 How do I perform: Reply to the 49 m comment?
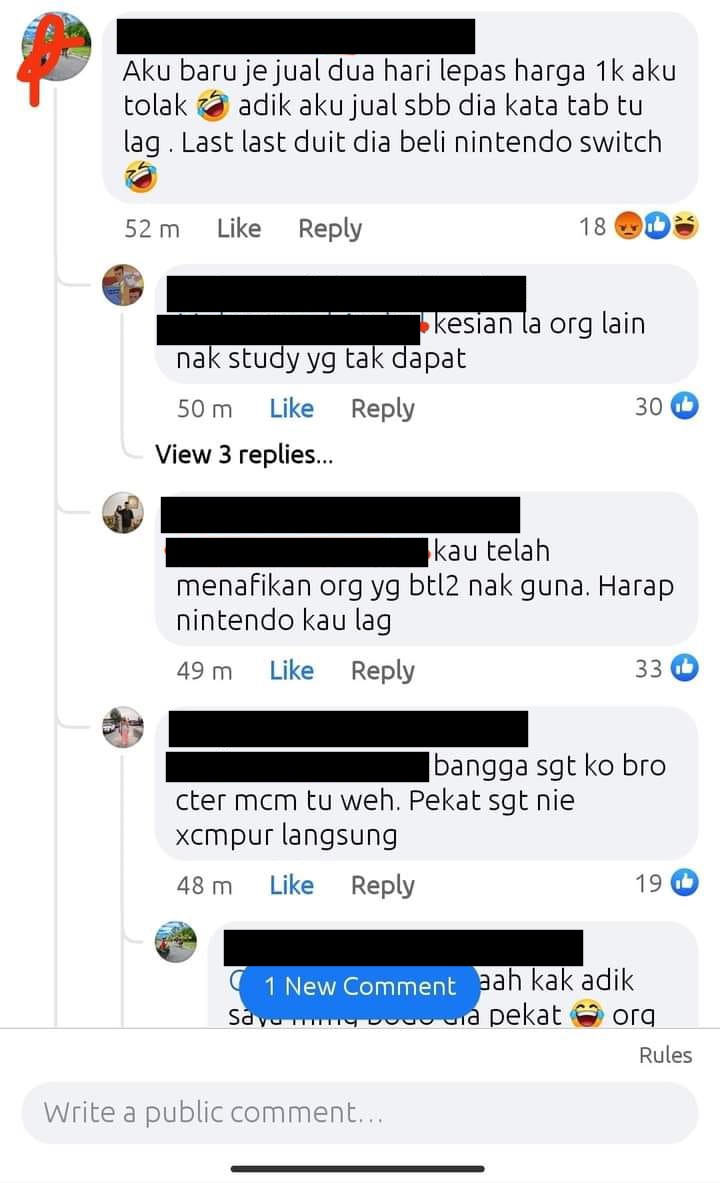383,670
